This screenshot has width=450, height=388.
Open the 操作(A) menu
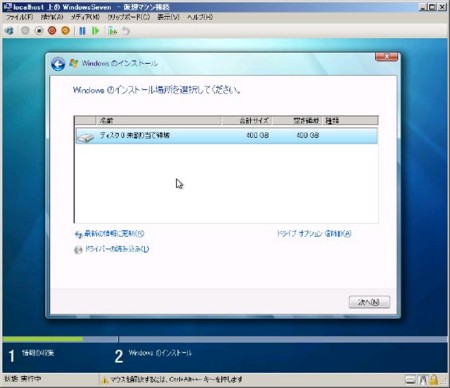point(52,17)
